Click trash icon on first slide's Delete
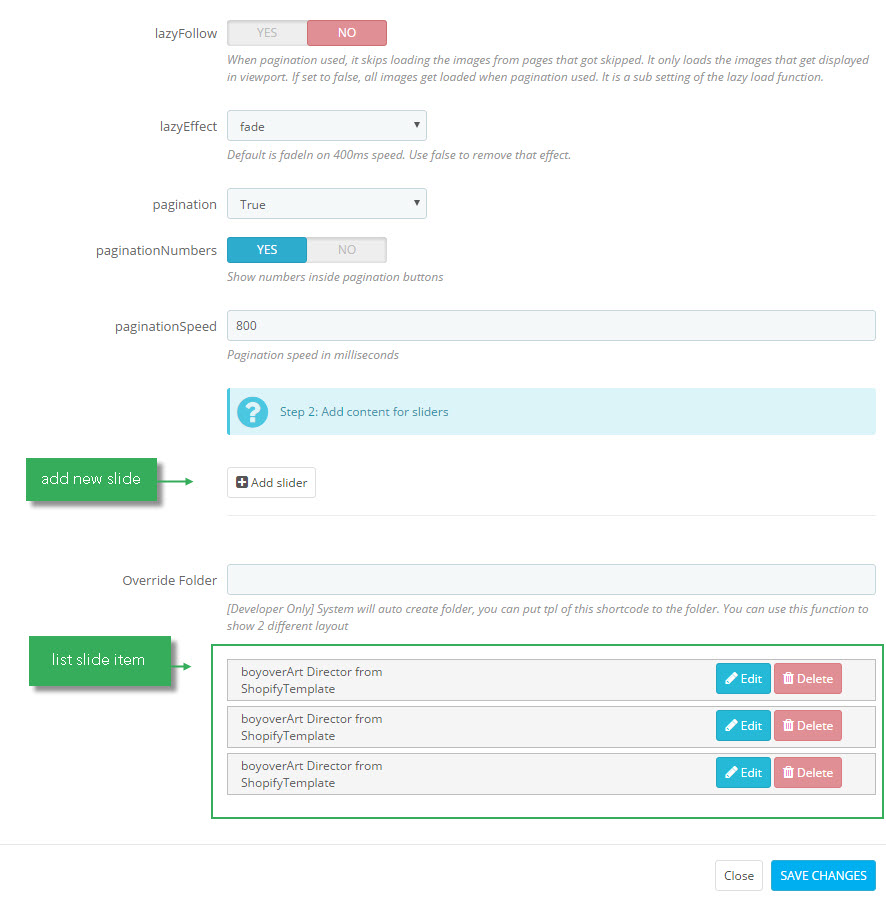The width and height of the screenshot is (886, 902). click(788, 678)
